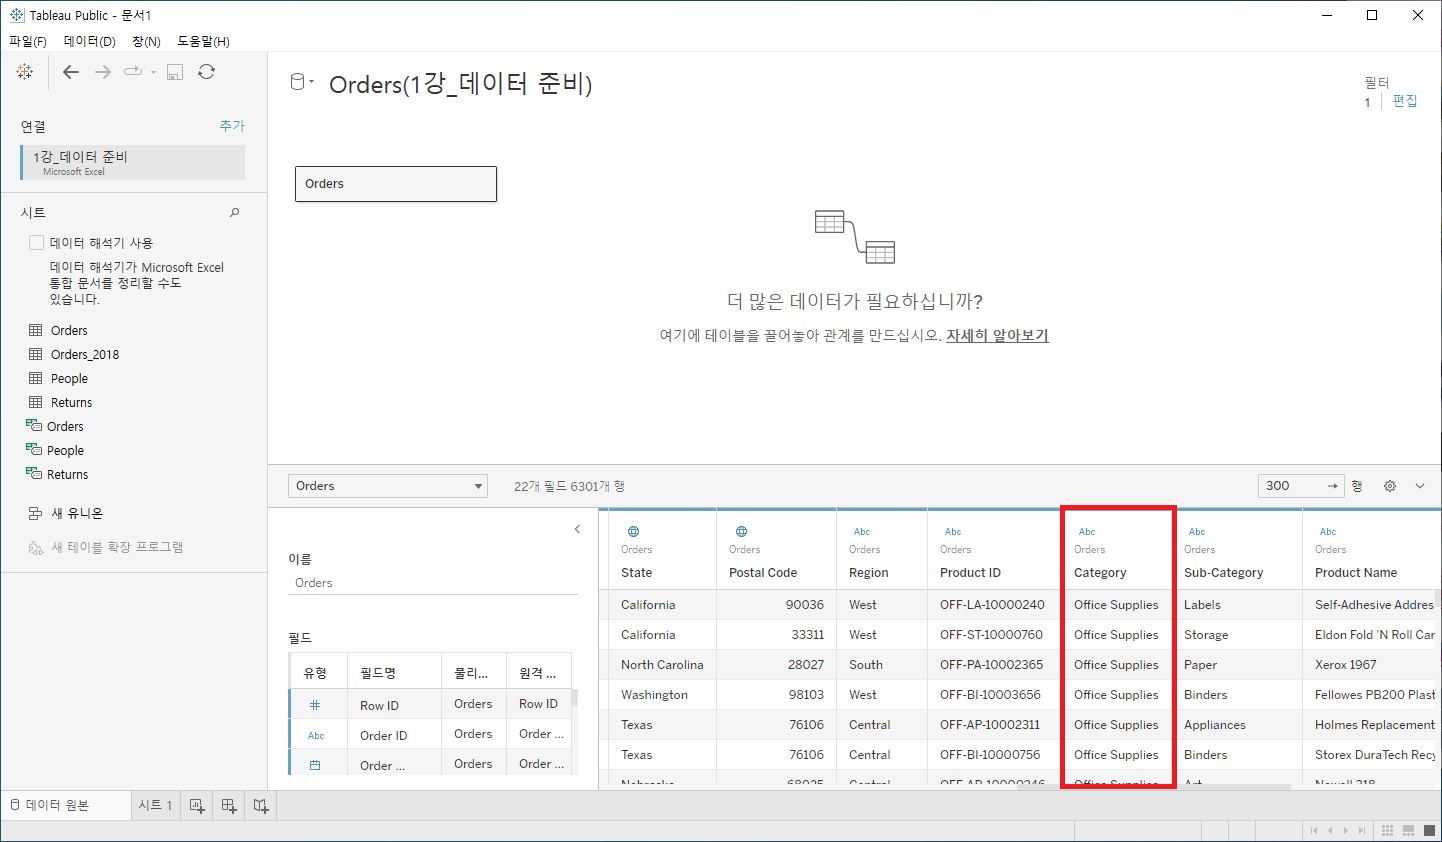The width and height of the screenshot is (1442, 842).
Task: Select the Returns named range icon
Action: point(34,473)
